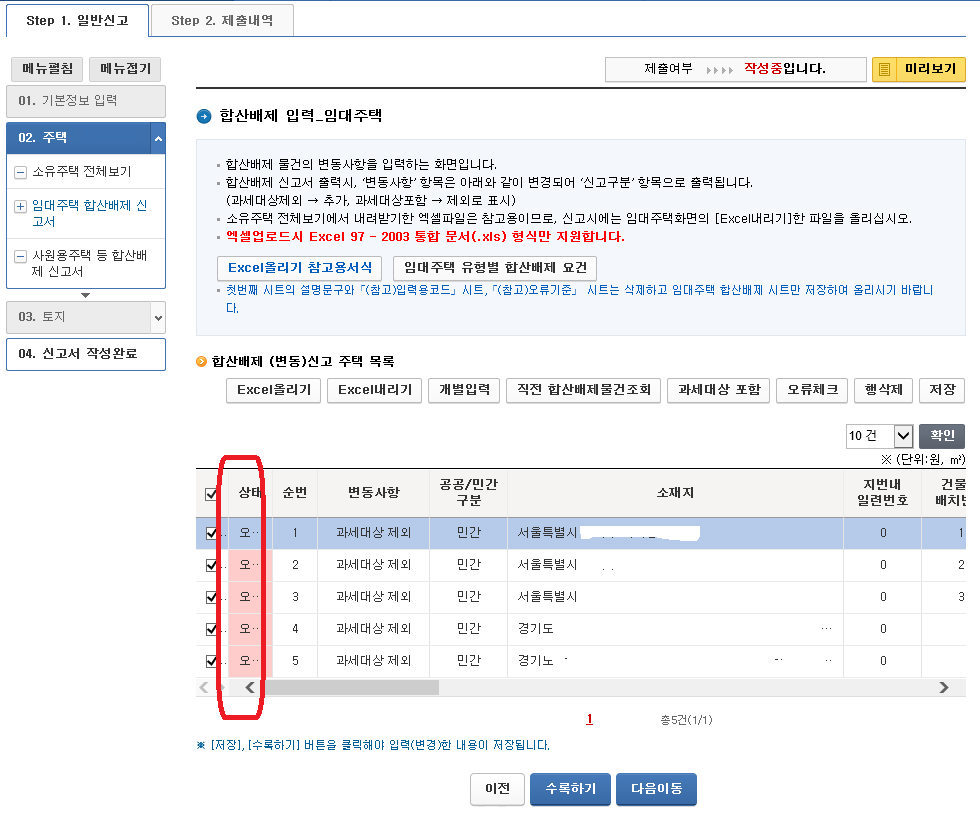Image resolution: width=980 pixels, height=815 pixels.
Task: Click the 저장 save button
Action: (x=944, y=390)
